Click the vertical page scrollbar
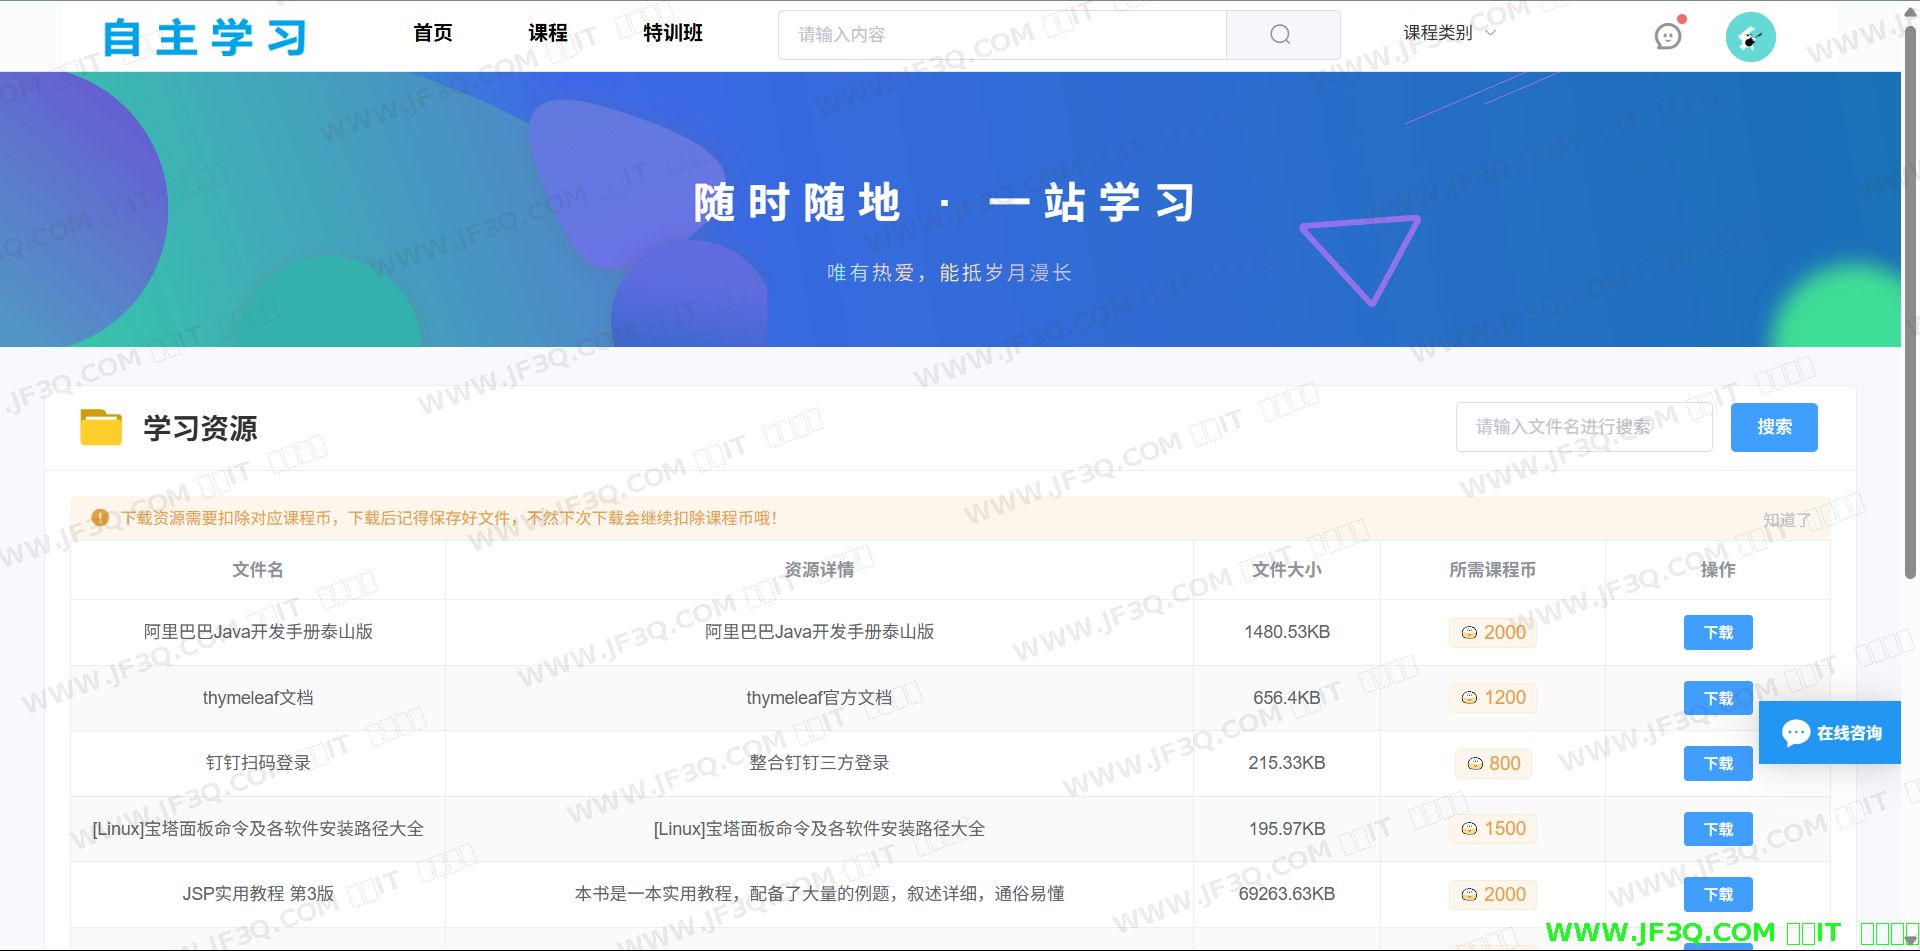The height and width of the screenshot is (951, 1920). point(1910,300)
